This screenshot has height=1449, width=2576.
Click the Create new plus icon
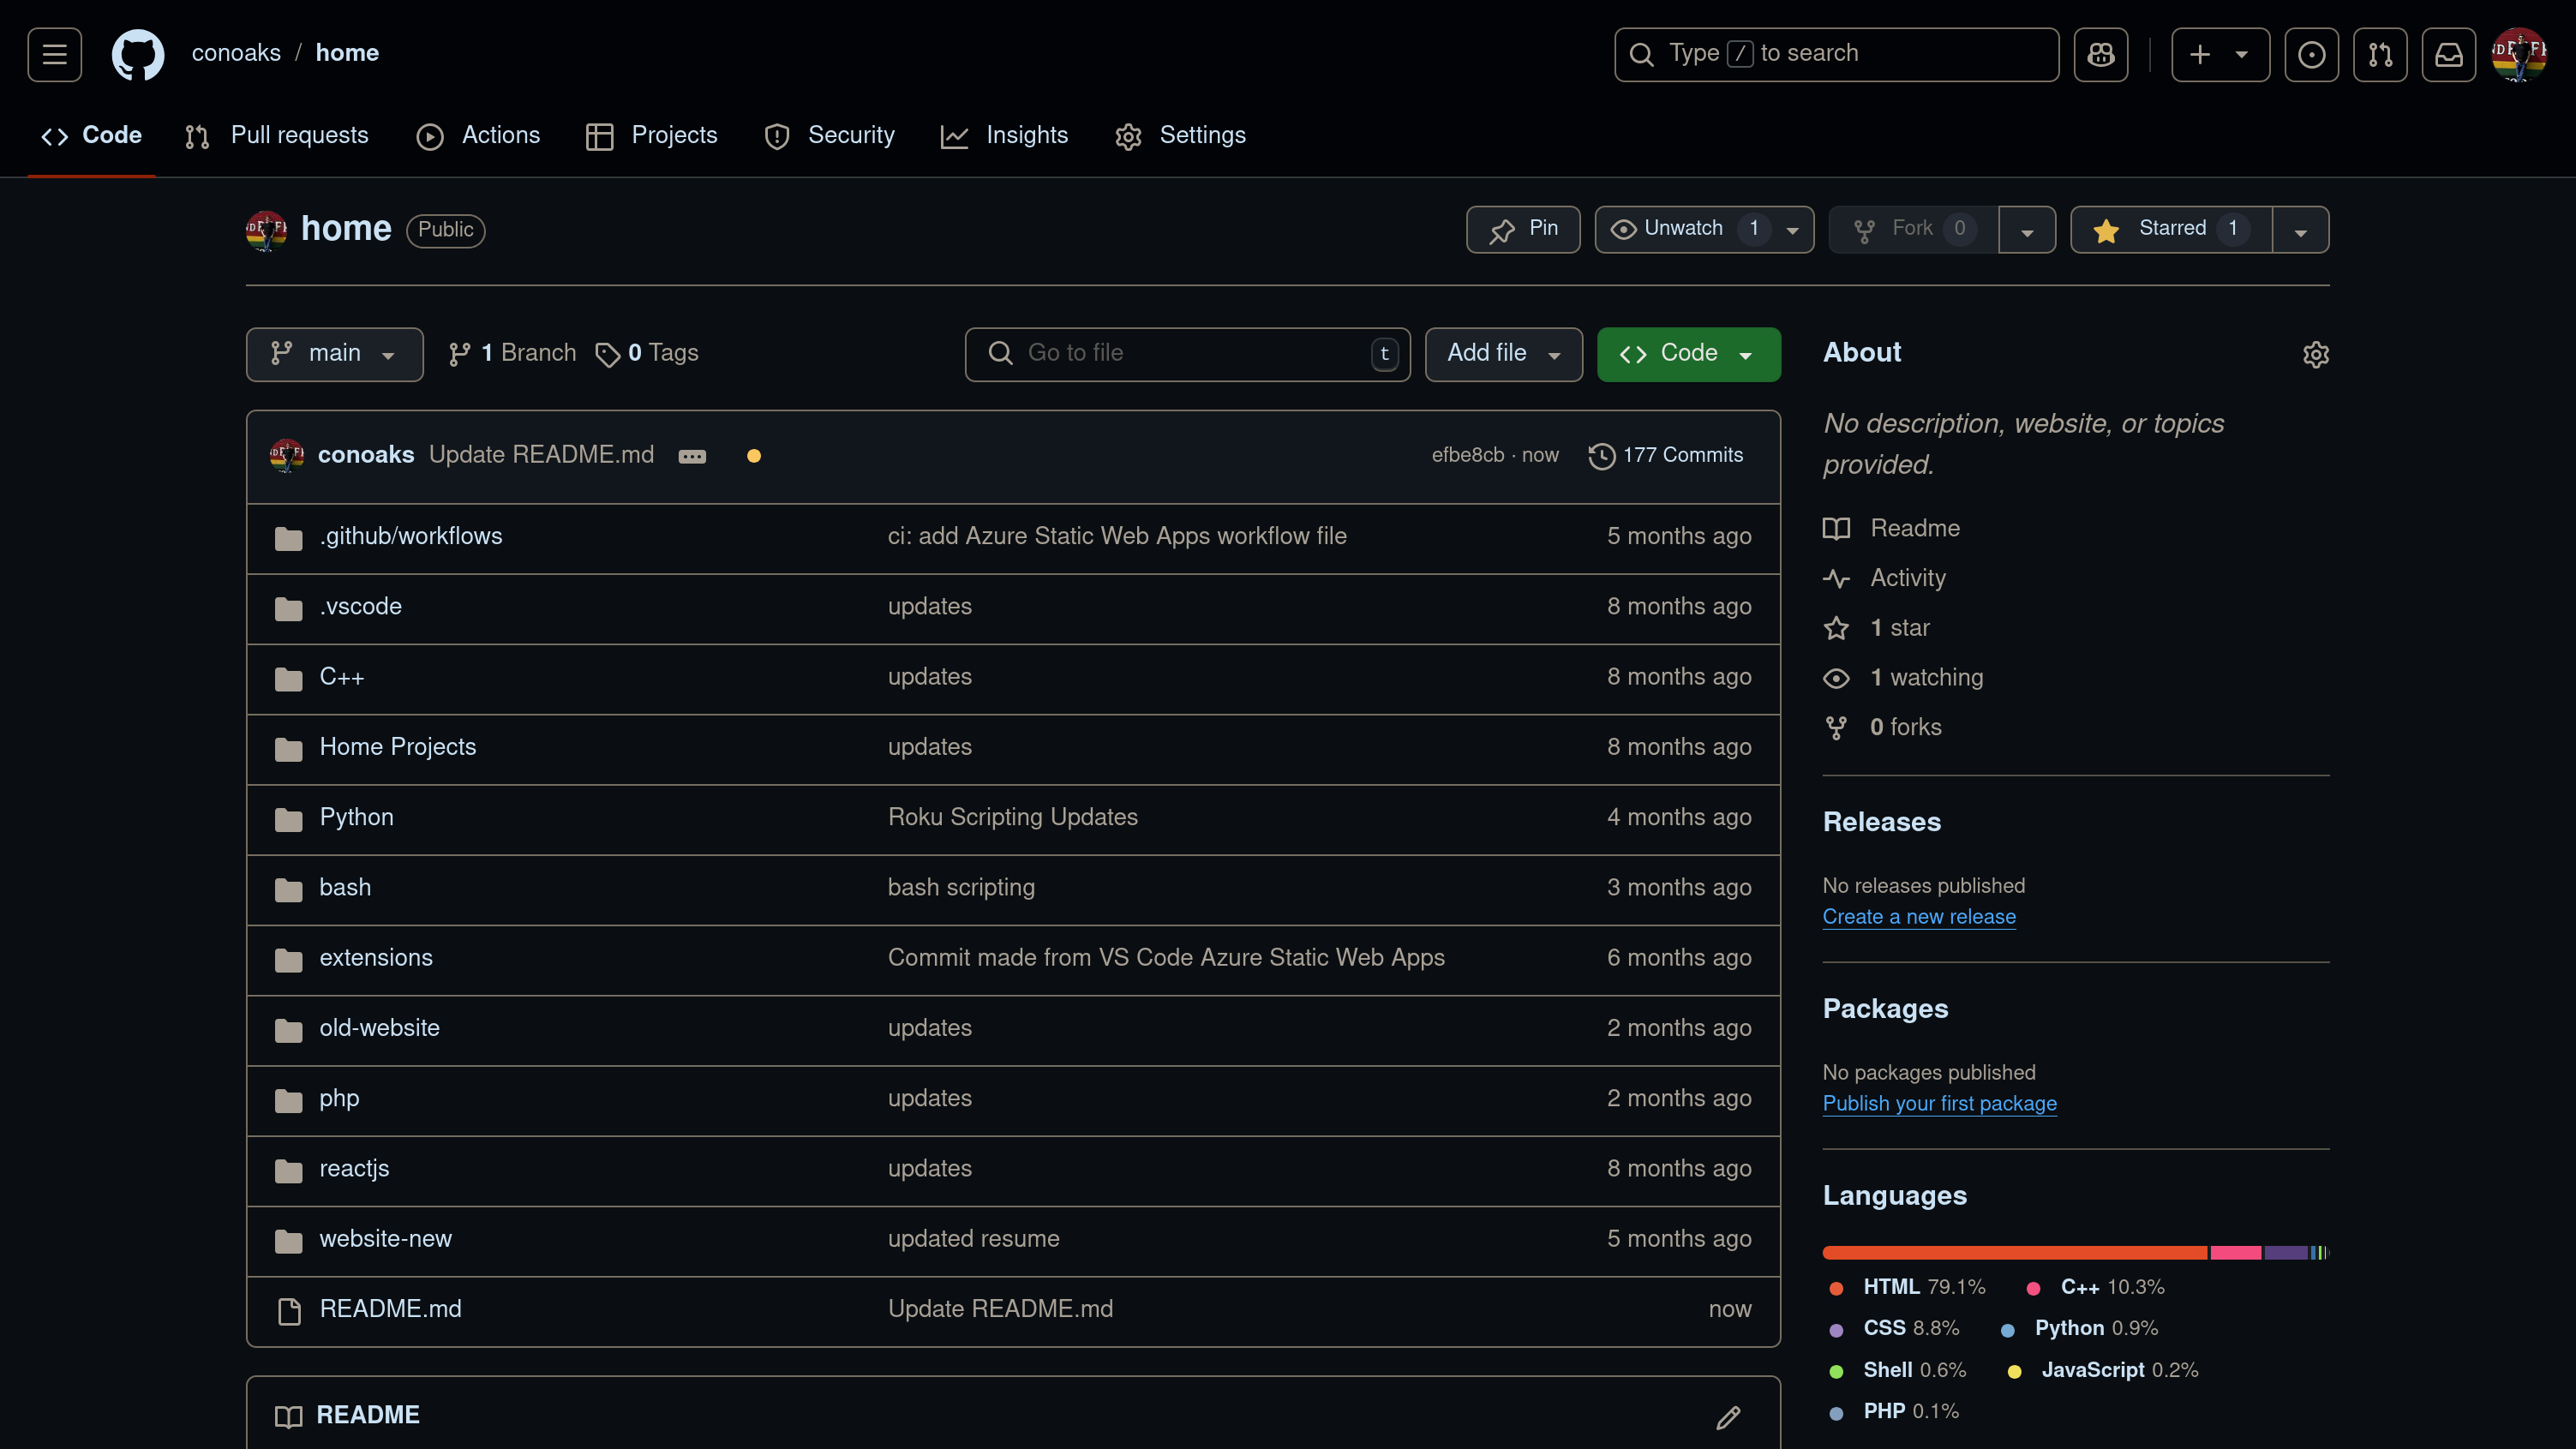[2200, 54]
